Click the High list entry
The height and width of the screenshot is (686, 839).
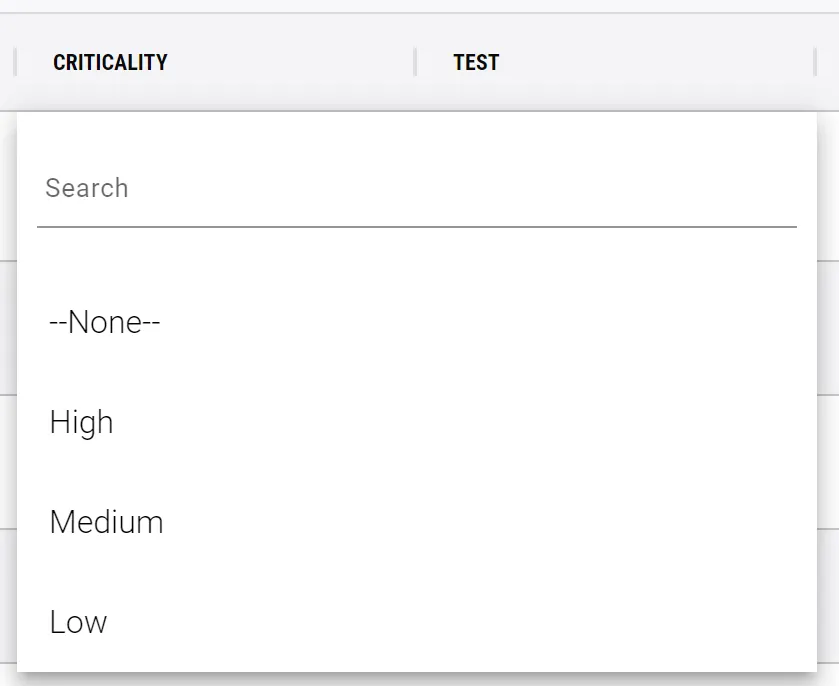tap(81, 423)
